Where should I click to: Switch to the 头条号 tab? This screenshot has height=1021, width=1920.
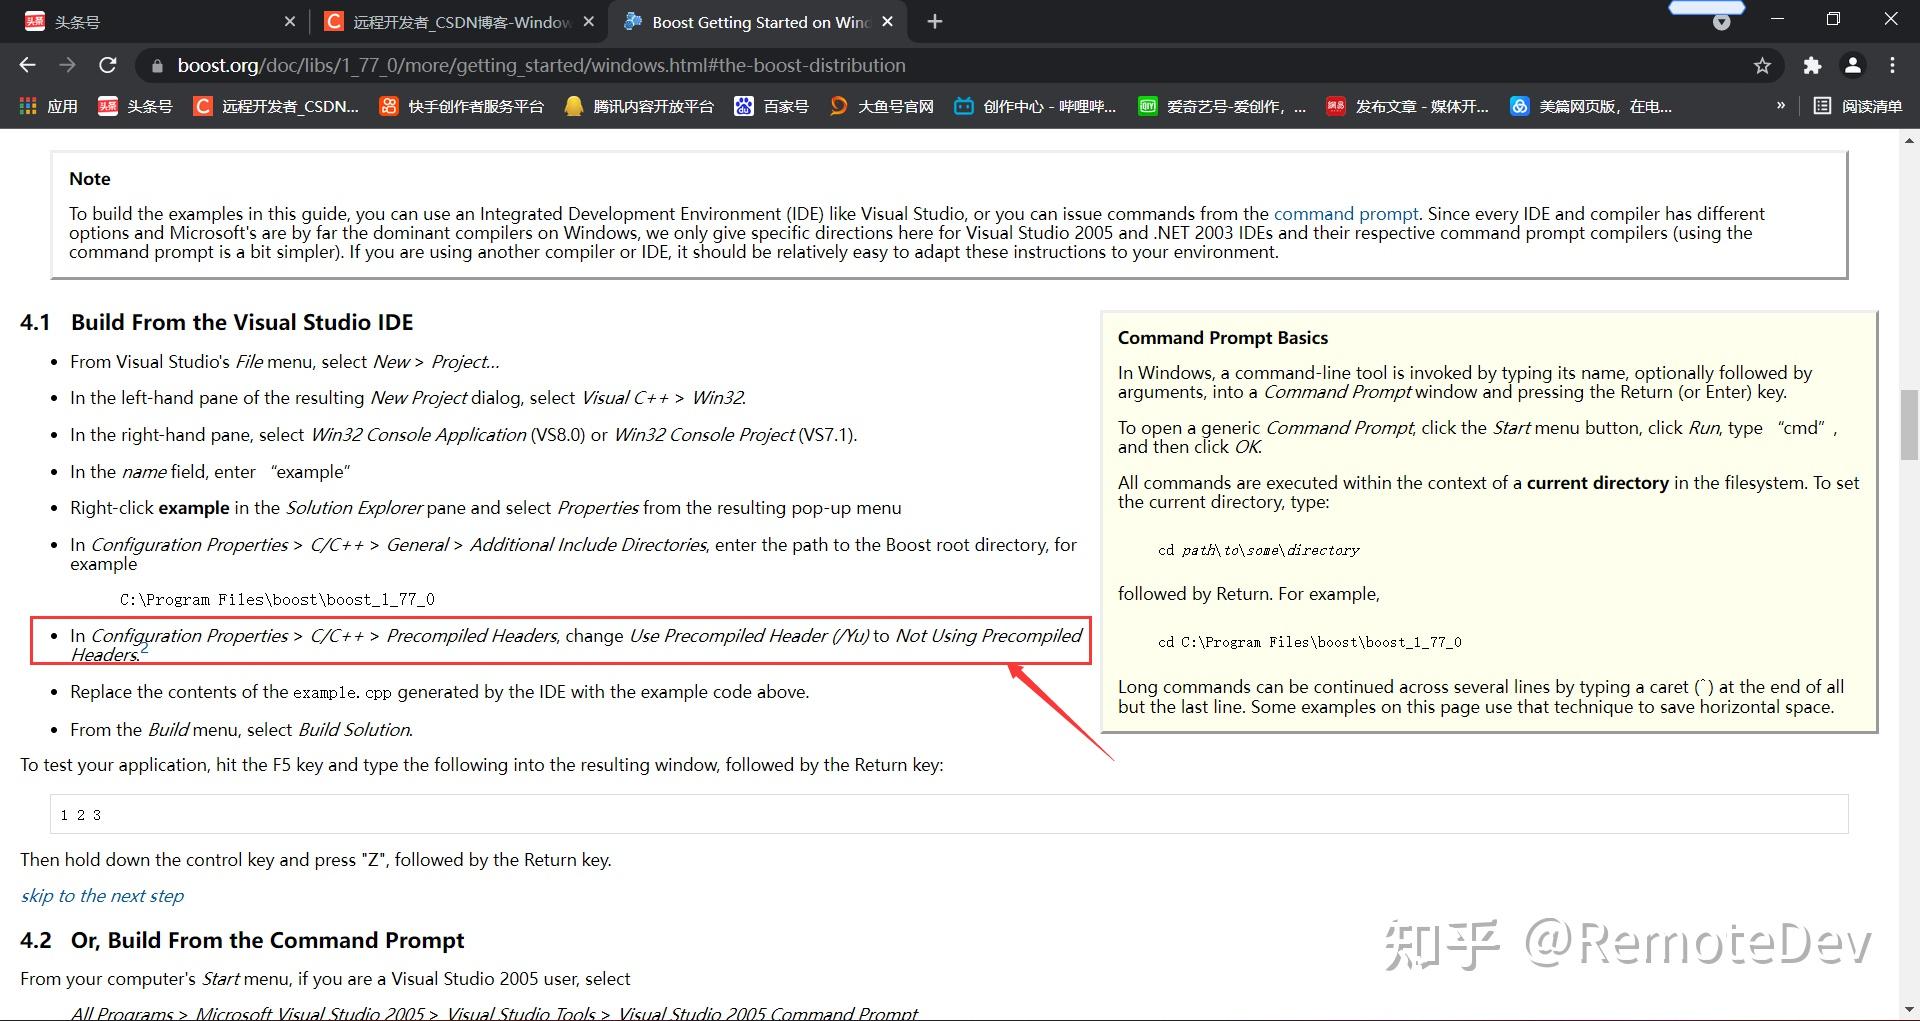click(x=150, y=21)
